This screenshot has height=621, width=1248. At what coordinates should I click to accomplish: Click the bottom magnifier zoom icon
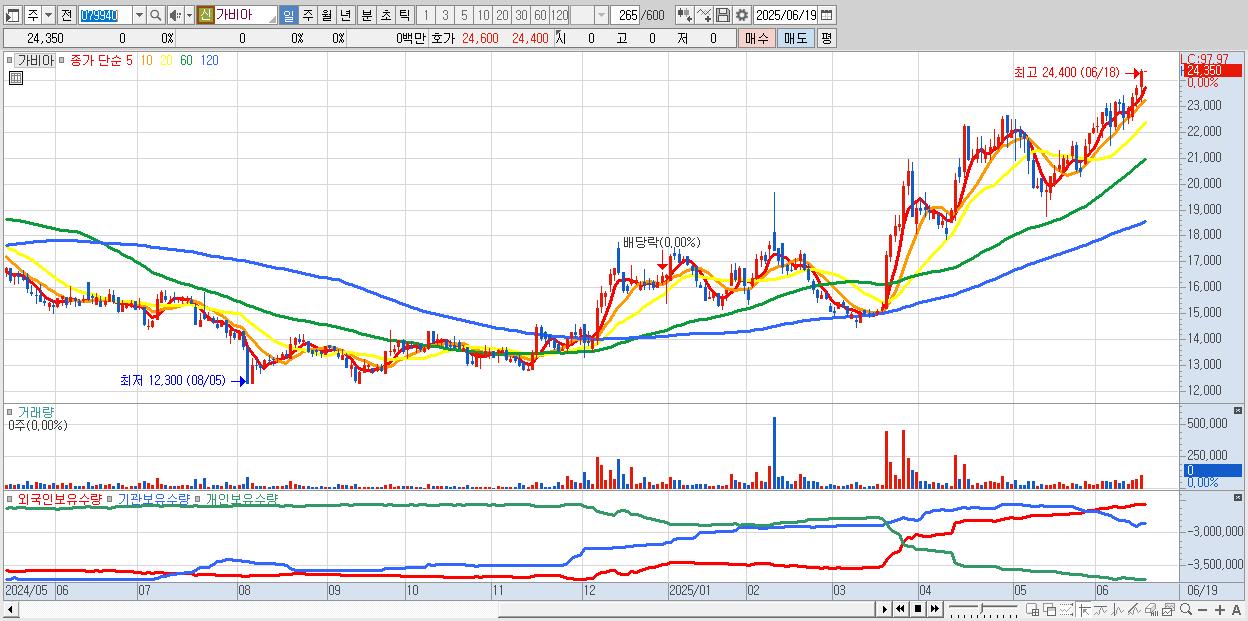click(1186, 609)
